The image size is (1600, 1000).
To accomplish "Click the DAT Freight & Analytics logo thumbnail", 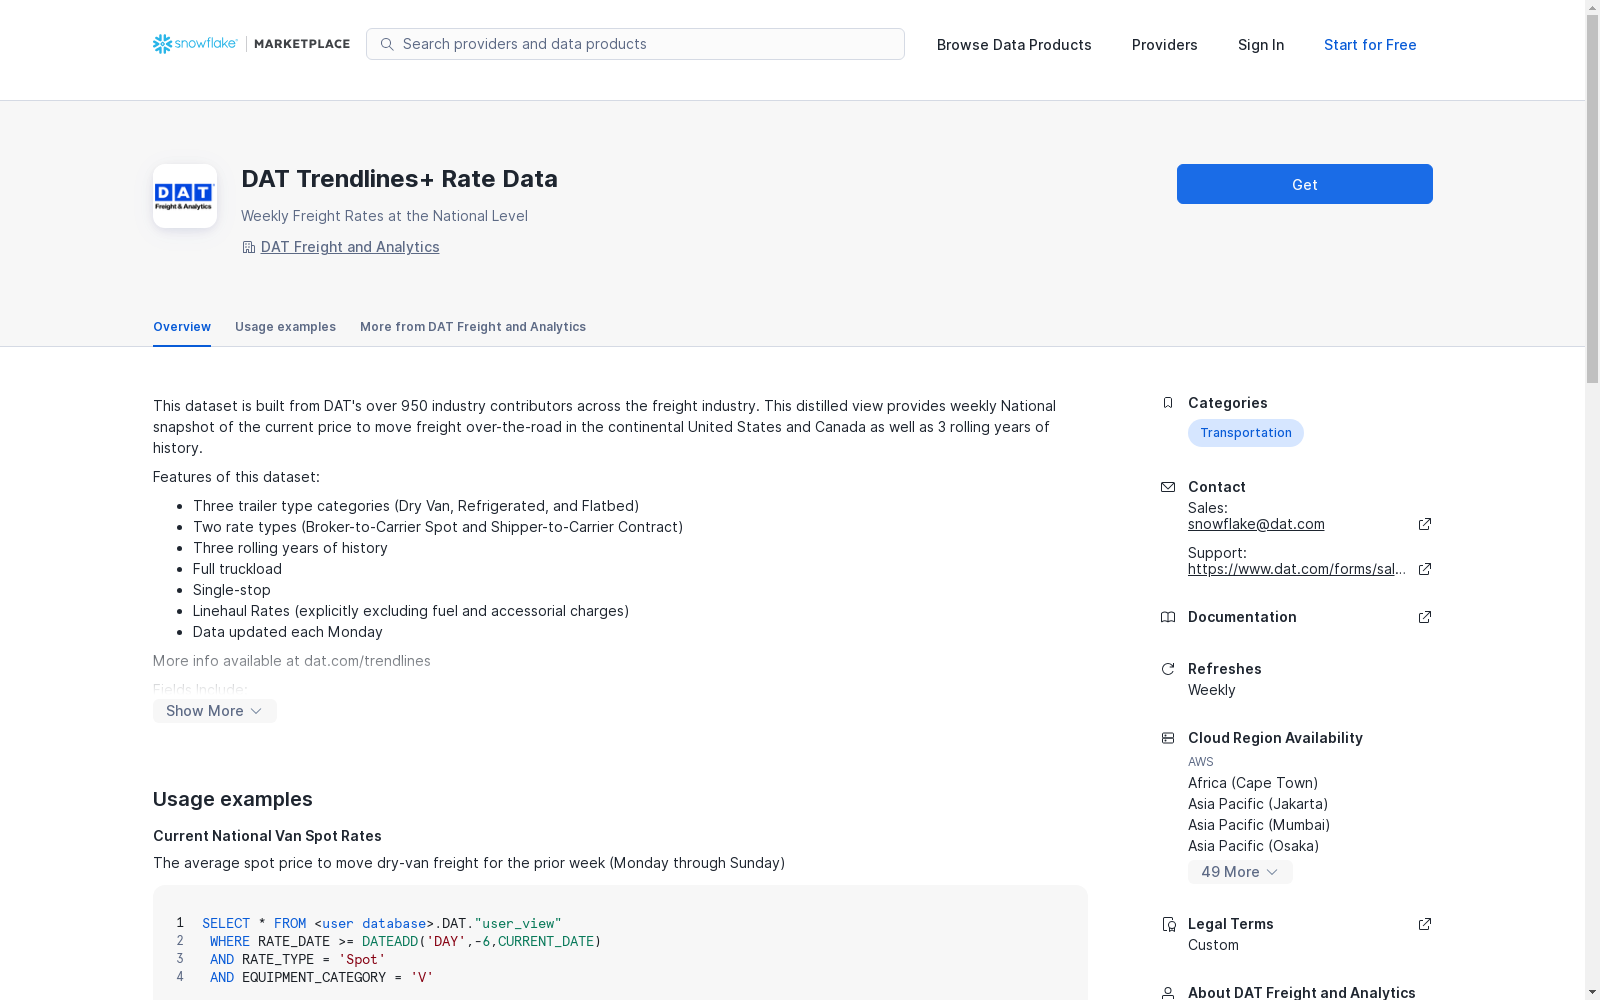I will [185, 196].
